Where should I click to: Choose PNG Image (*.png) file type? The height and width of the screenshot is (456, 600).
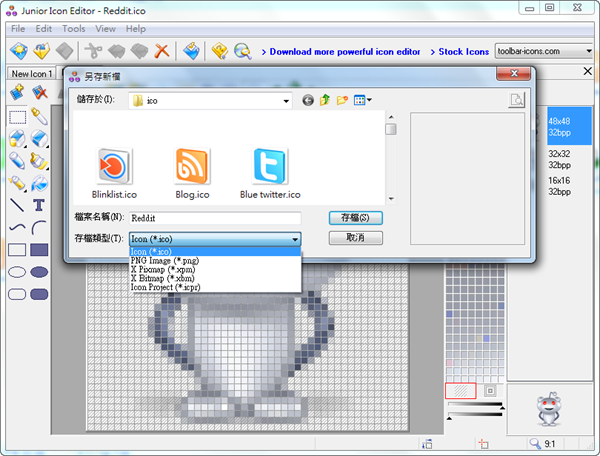(x=215, y=261)
